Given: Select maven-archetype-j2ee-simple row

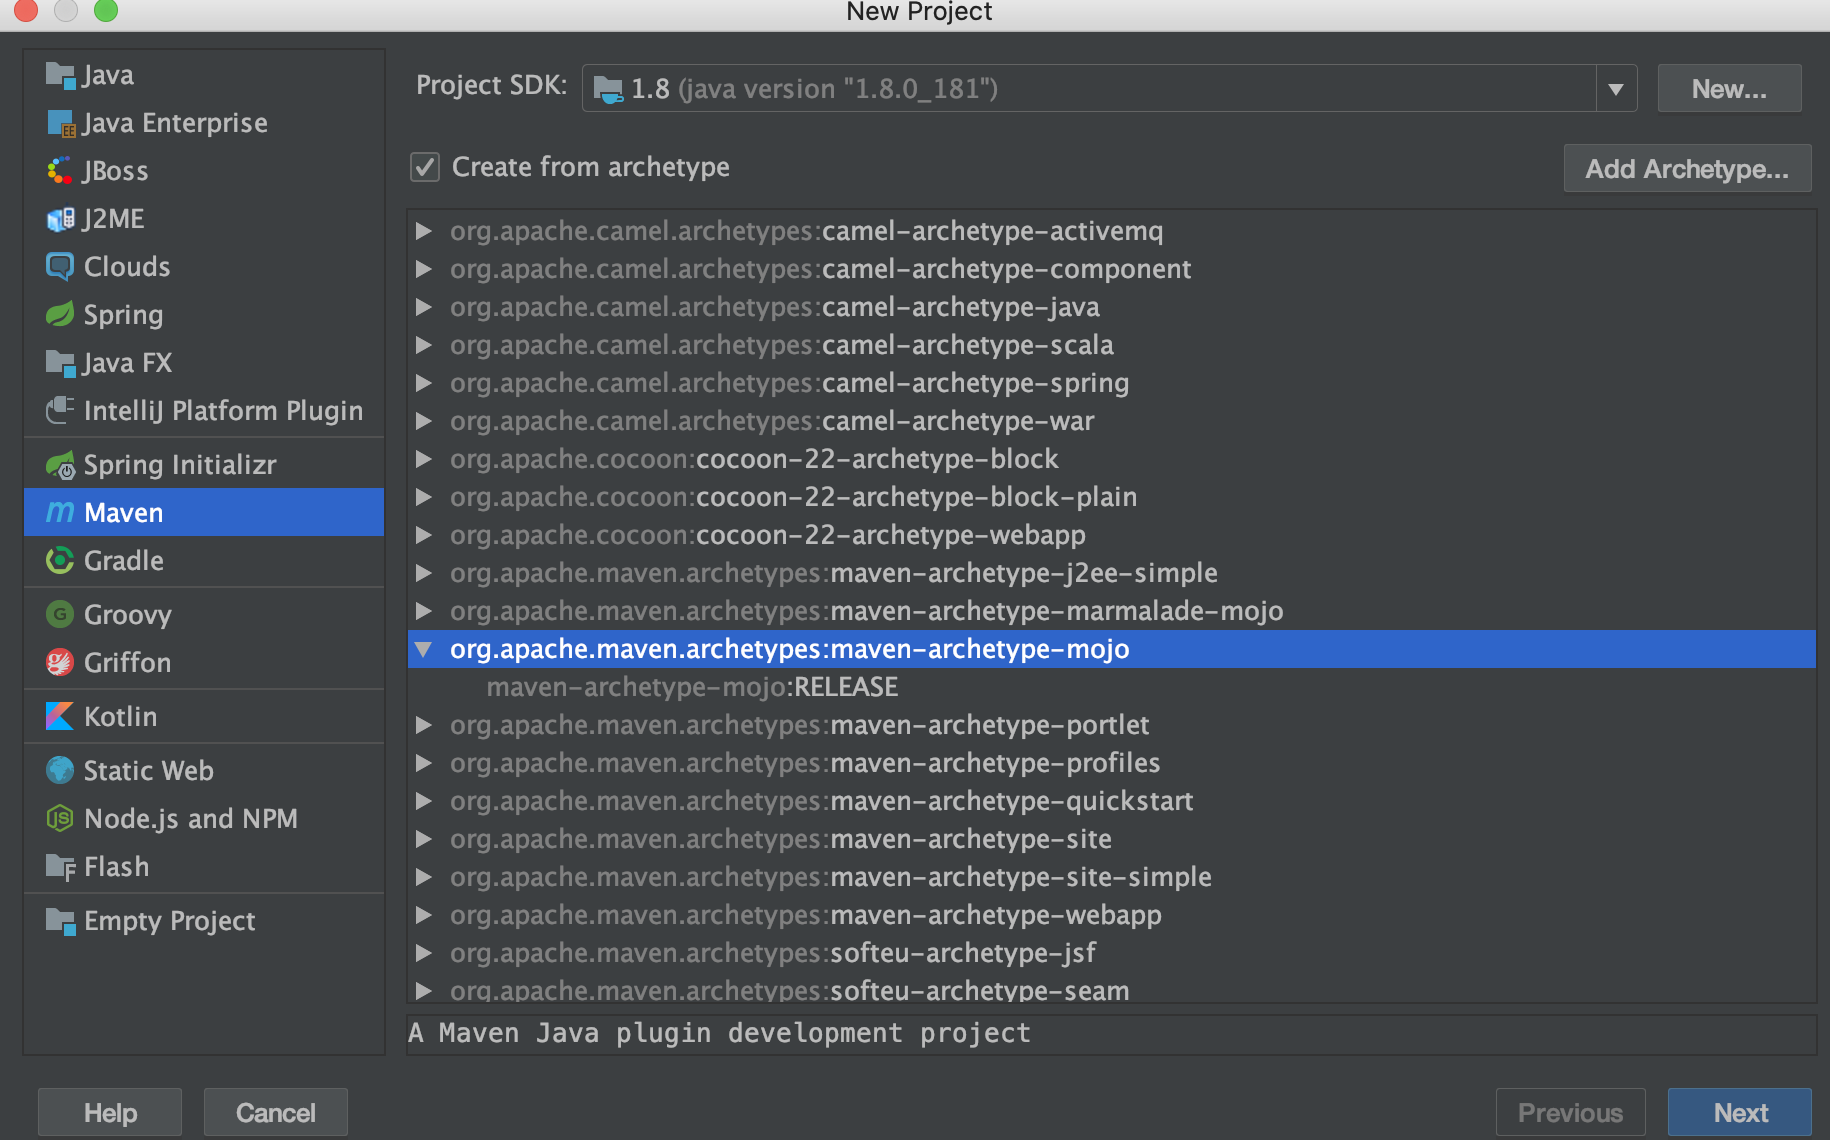Looking at the screenshot, I should pos(1112,573).
